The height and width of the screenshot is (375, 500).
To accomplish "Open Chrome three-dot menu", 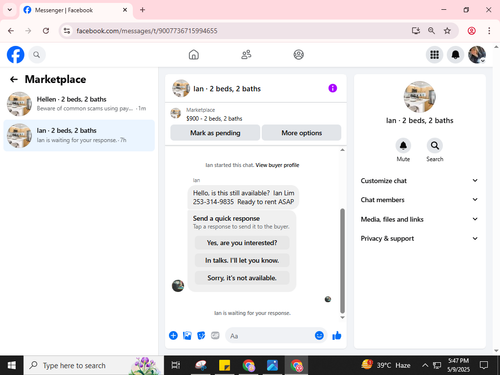I will pos(489,31).
